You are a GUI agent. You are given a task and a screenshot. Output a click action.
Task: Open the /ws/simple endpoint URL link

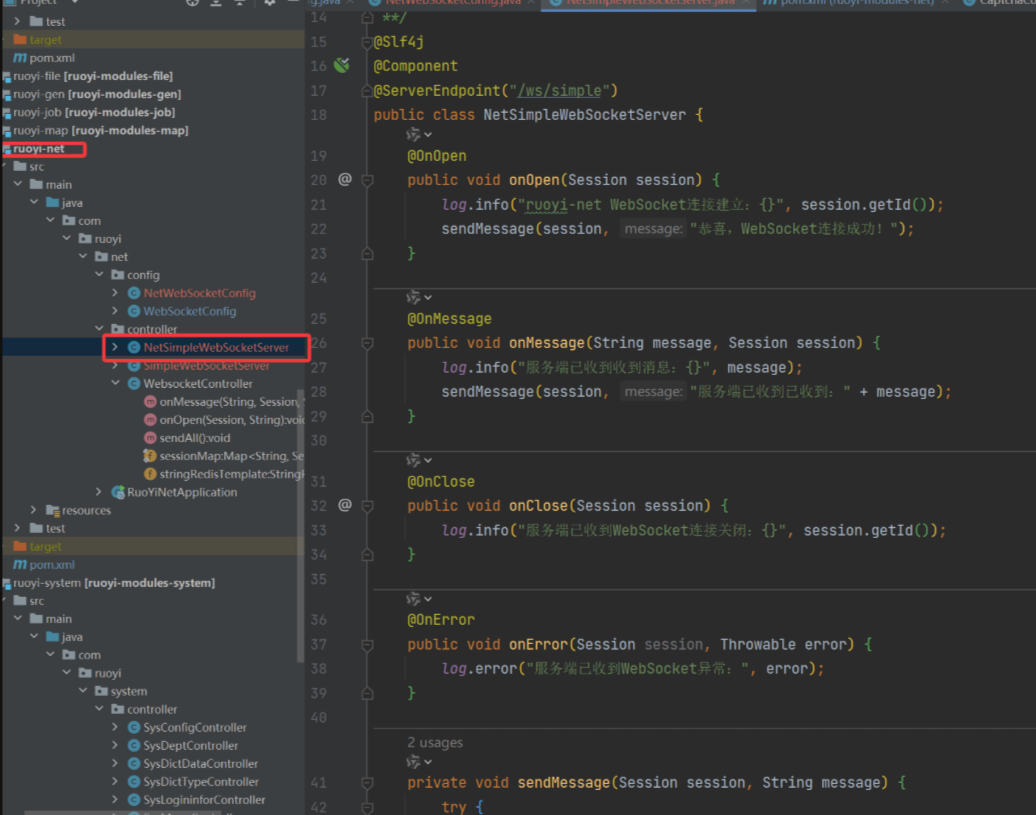pos(559,91)
